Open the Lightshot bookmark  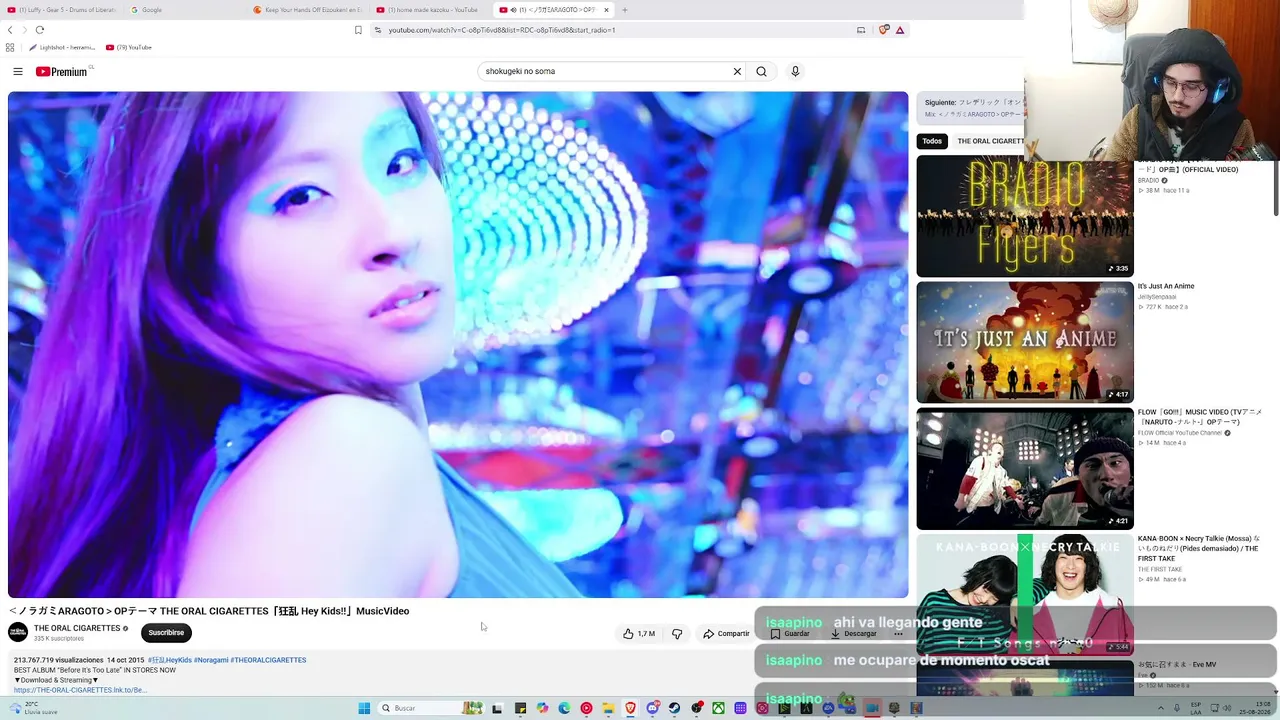pyautogui.click(x=63, y=47)
